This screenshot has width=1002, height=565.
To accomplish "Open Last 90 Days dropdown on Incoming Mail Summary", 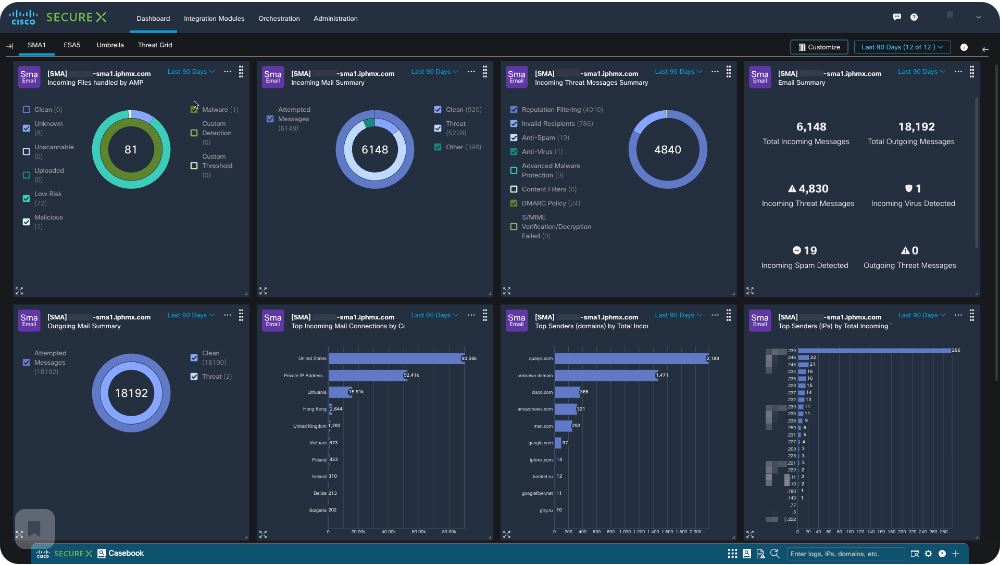I will pyautogui.click(x=435, y=72).
